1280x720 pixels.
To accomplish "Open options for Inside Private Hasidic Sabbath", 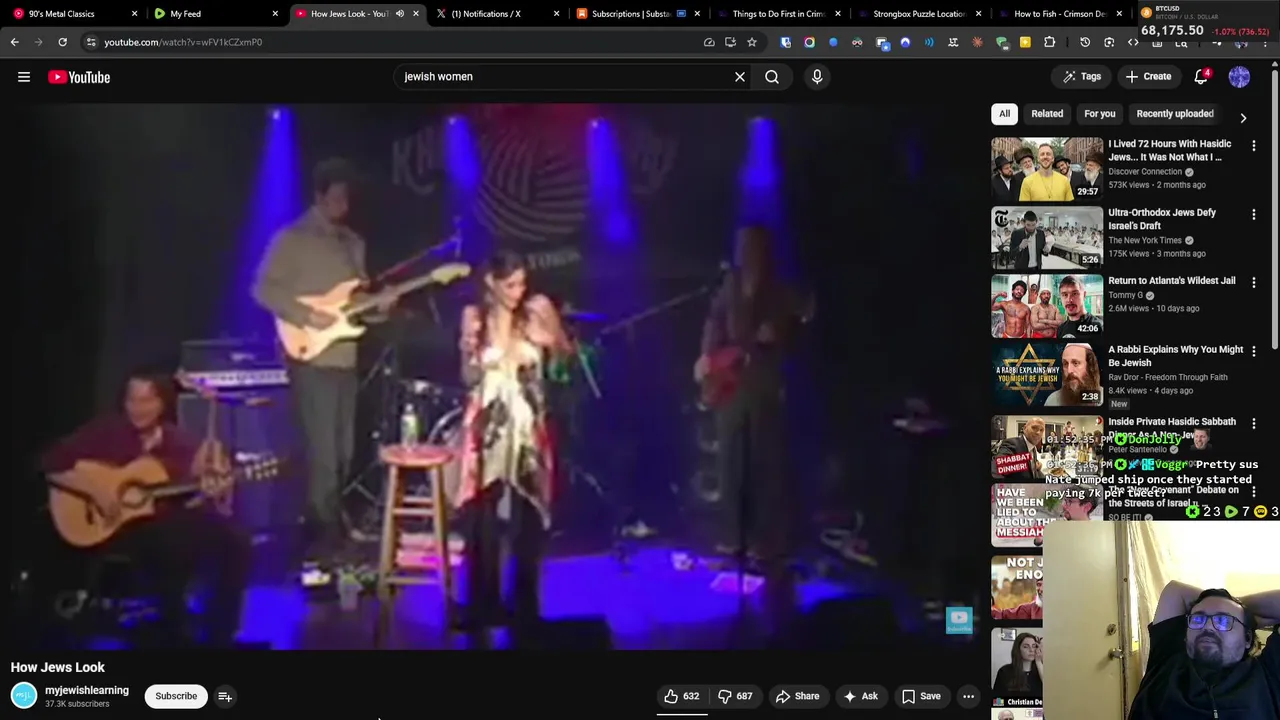I will (x=1254, y=423).
